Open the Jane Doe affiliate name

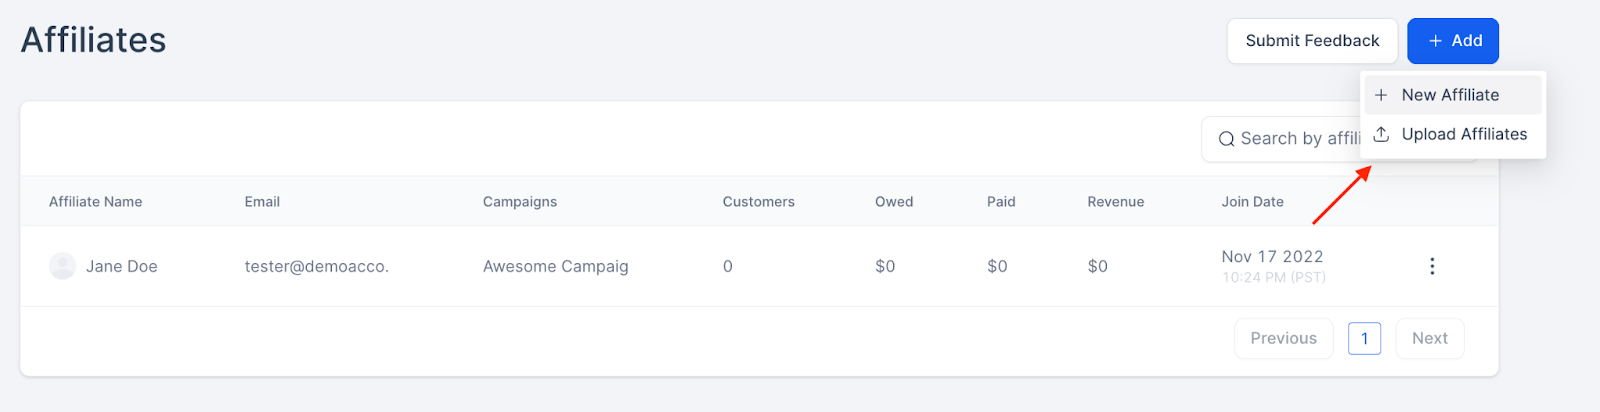click(x=122, y=266)
